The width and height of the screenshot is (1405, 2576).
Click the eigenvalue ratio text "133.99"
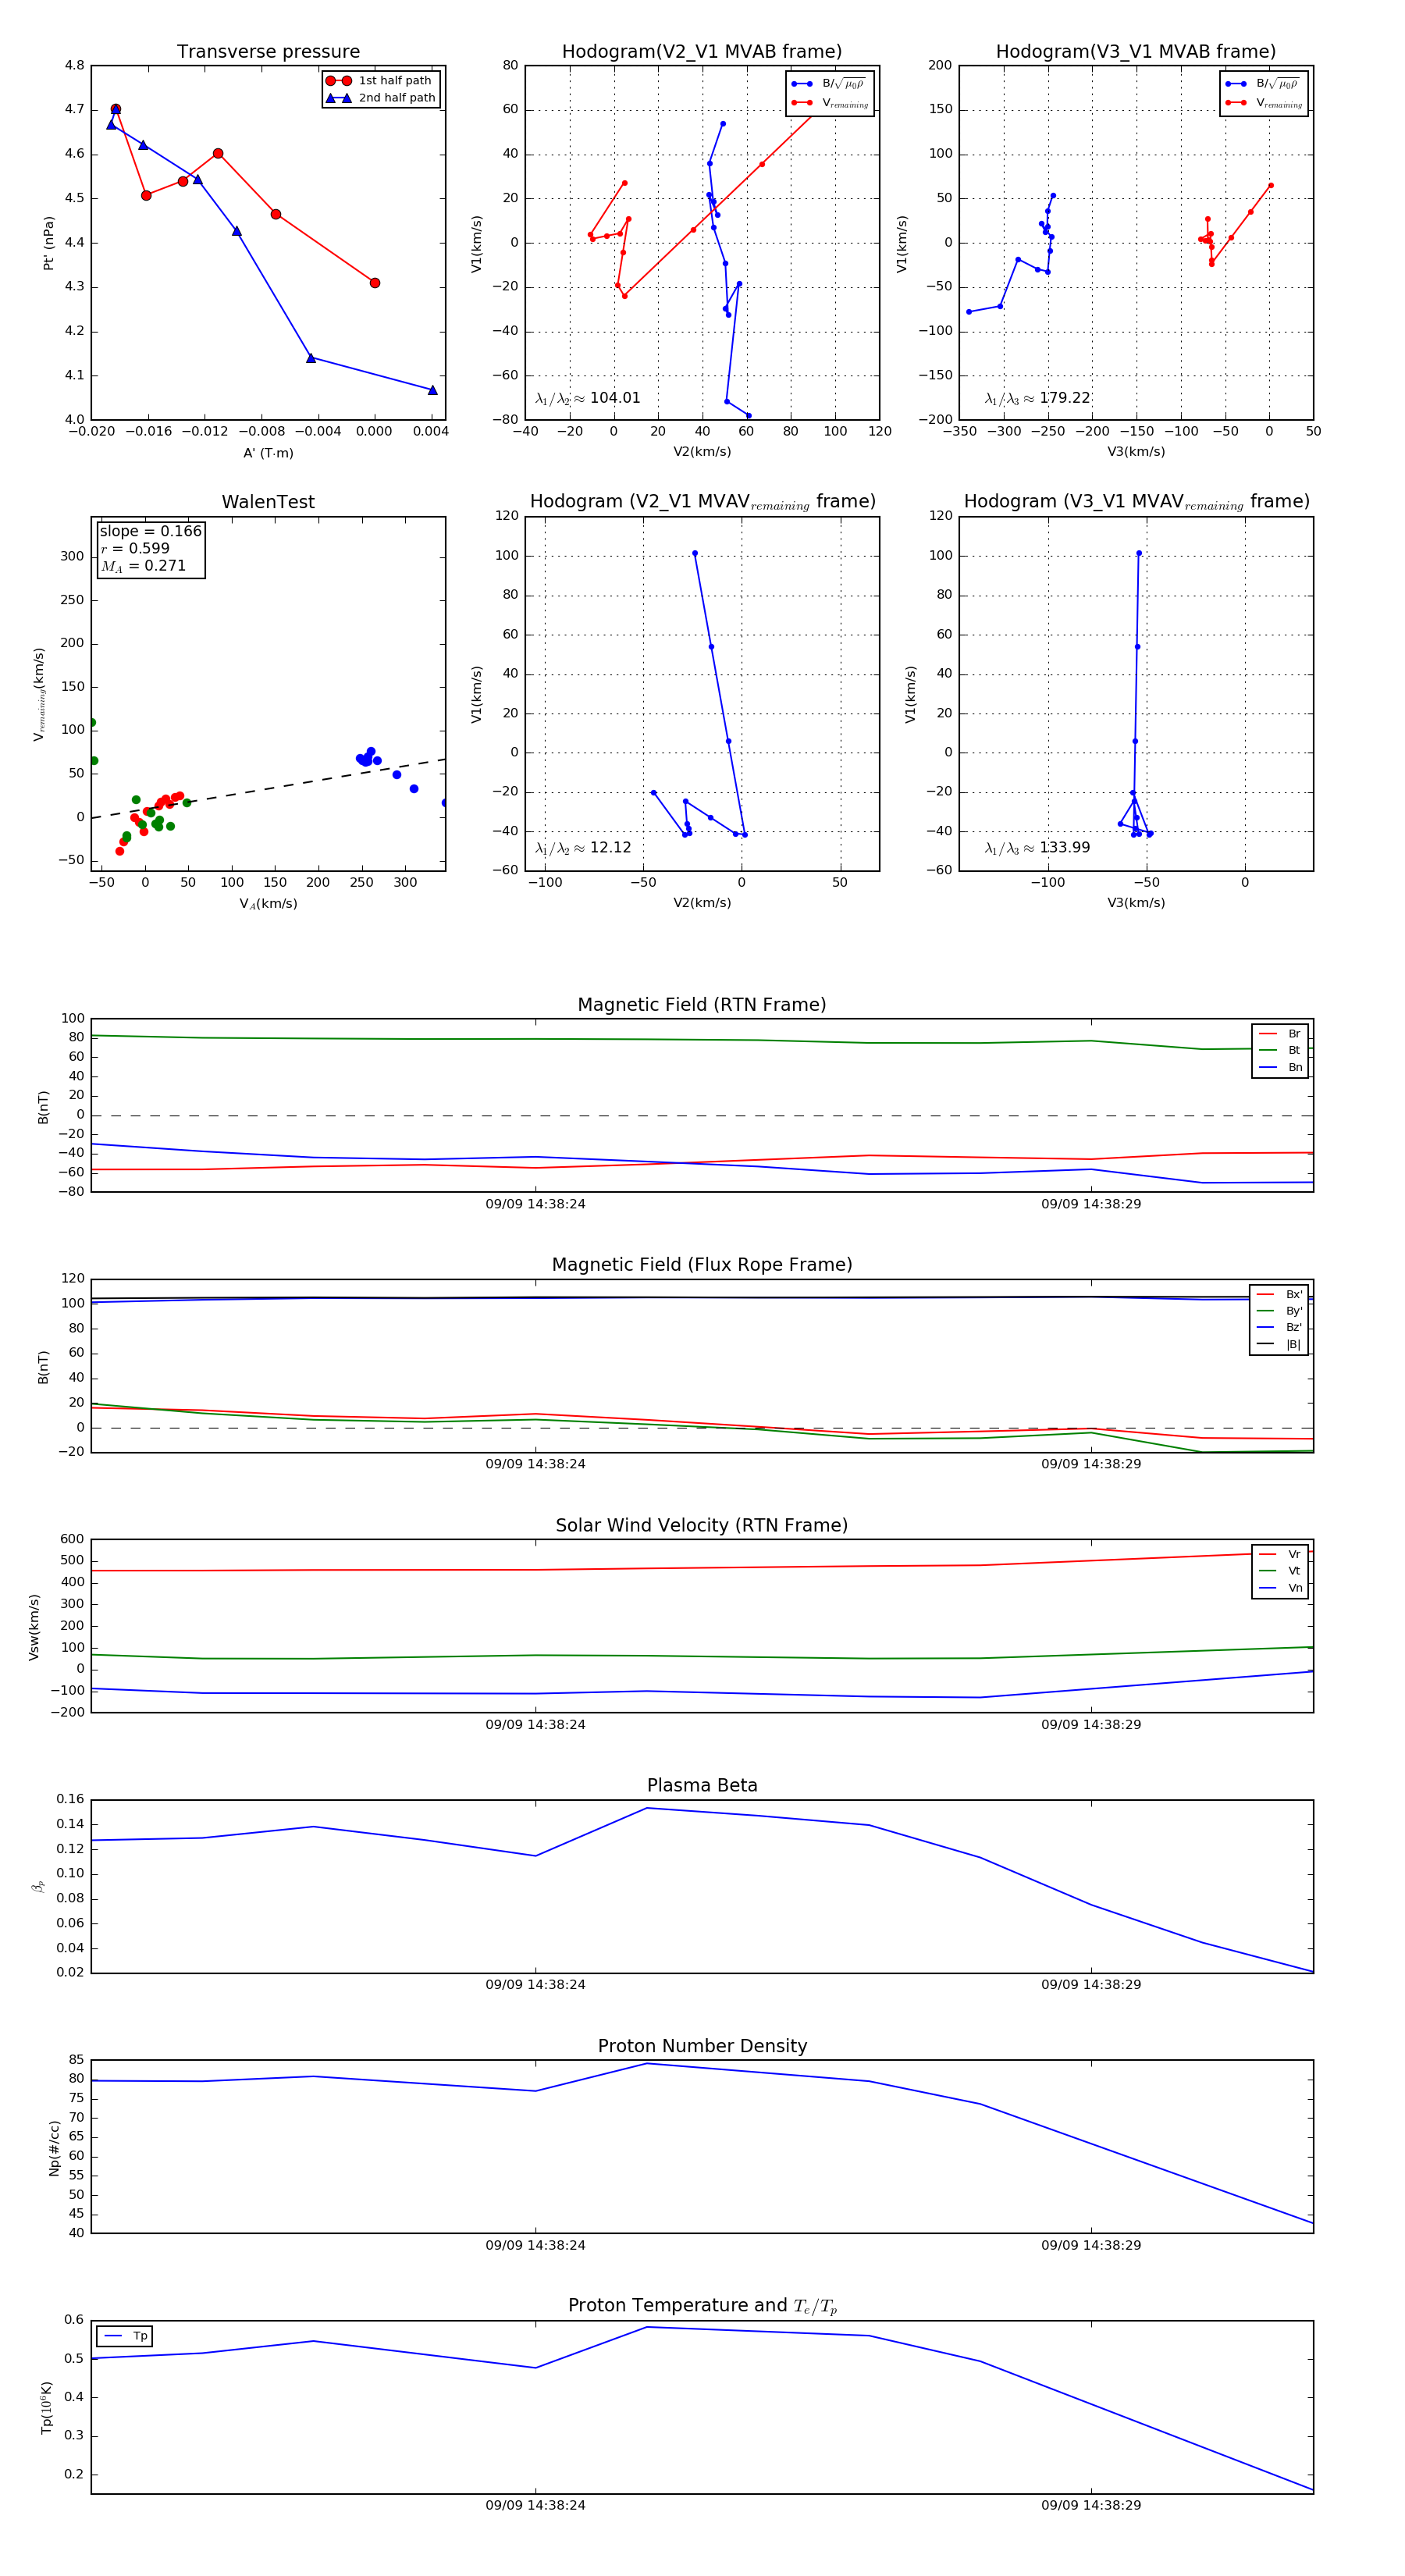1065,848
